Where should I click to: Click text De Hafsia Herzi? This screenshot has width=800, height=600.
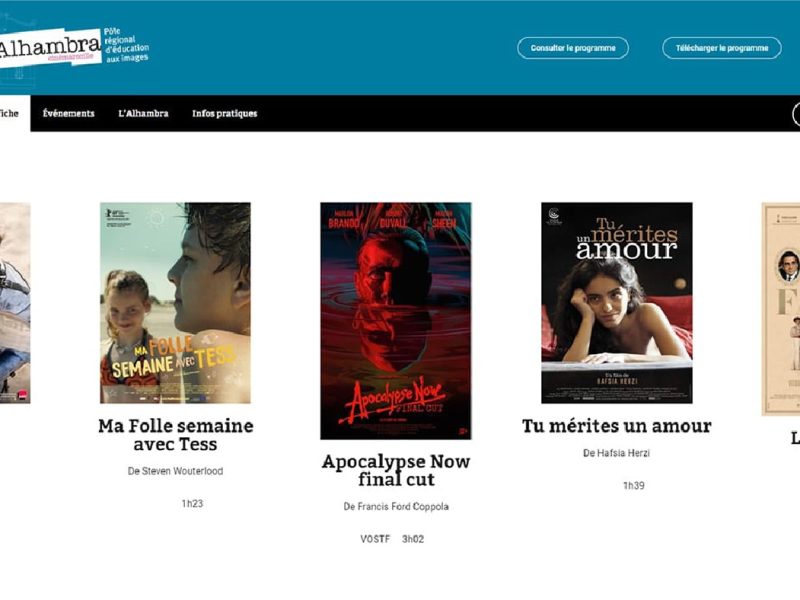pos(616,453)
